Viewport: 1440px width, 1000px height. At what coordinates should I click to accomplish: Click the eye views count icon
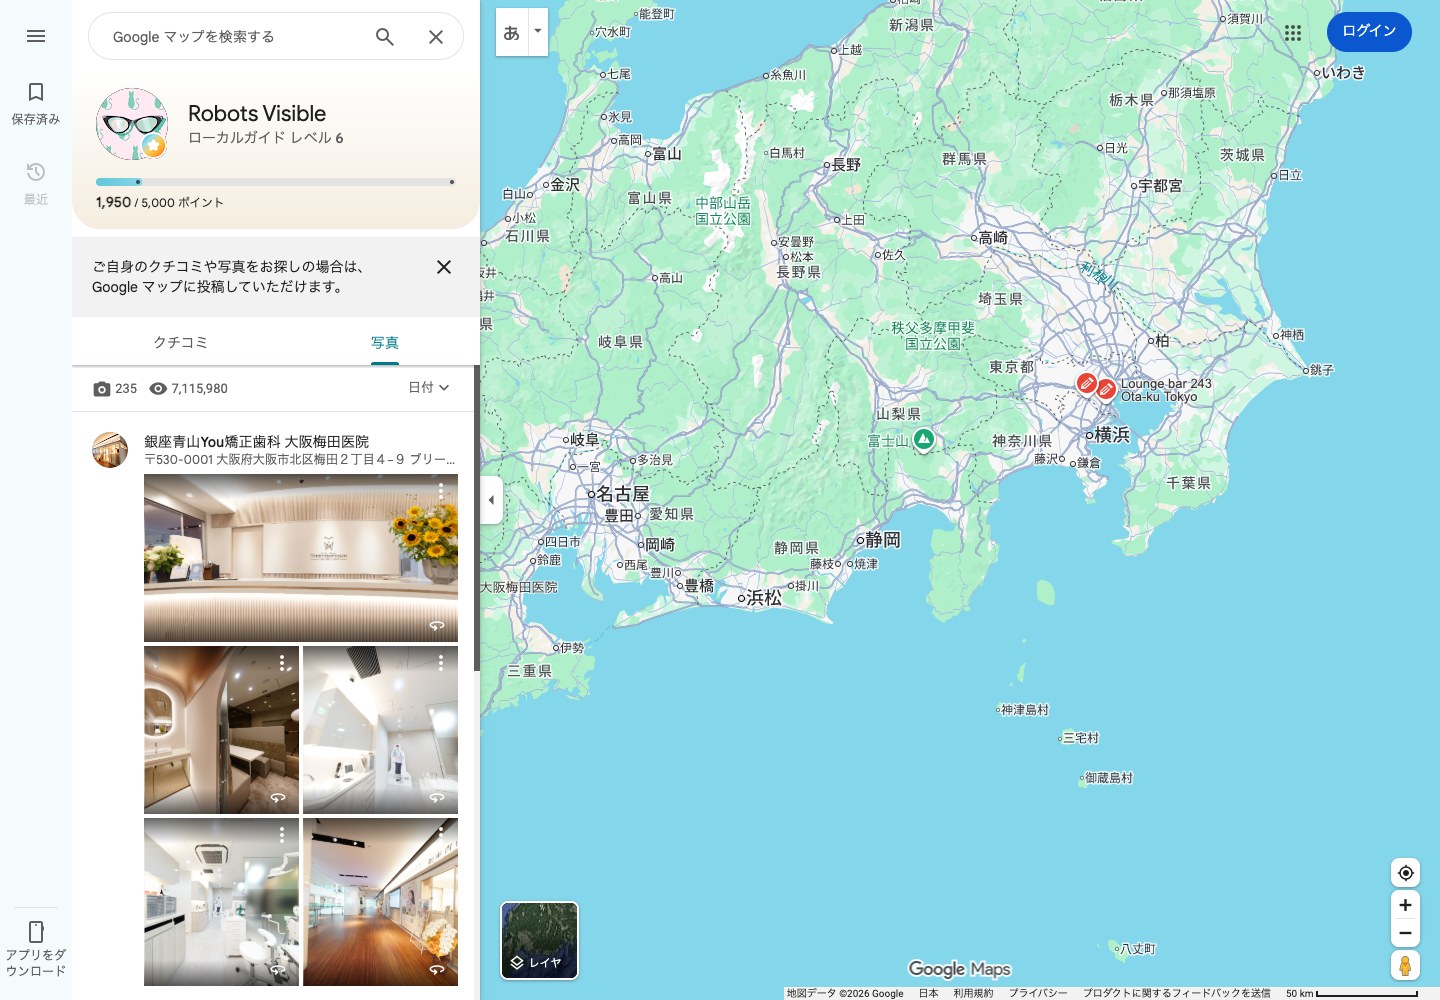(158, 389)
